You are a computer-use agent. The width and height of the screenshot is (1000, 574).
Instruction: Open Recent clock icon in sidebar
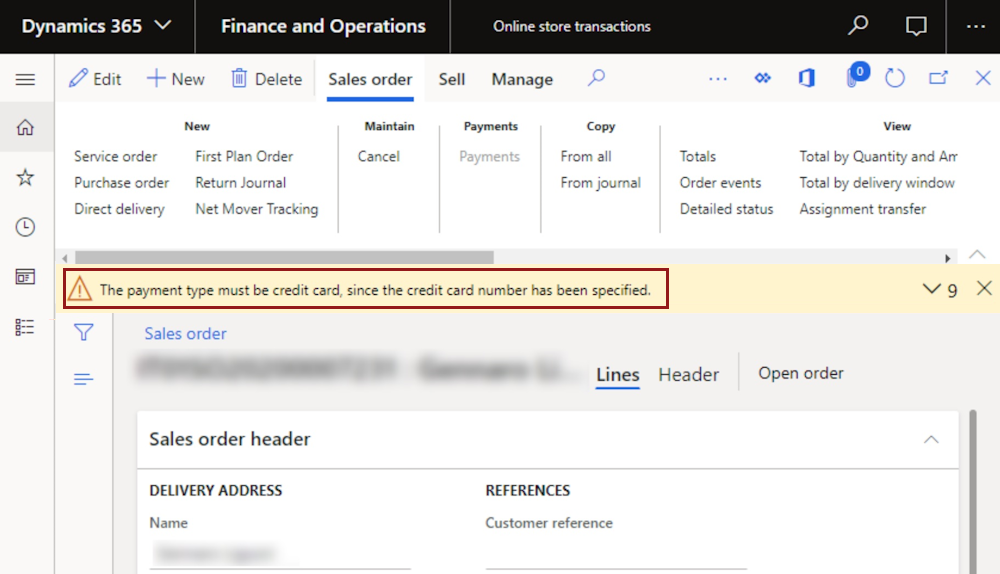pos(26,227)
